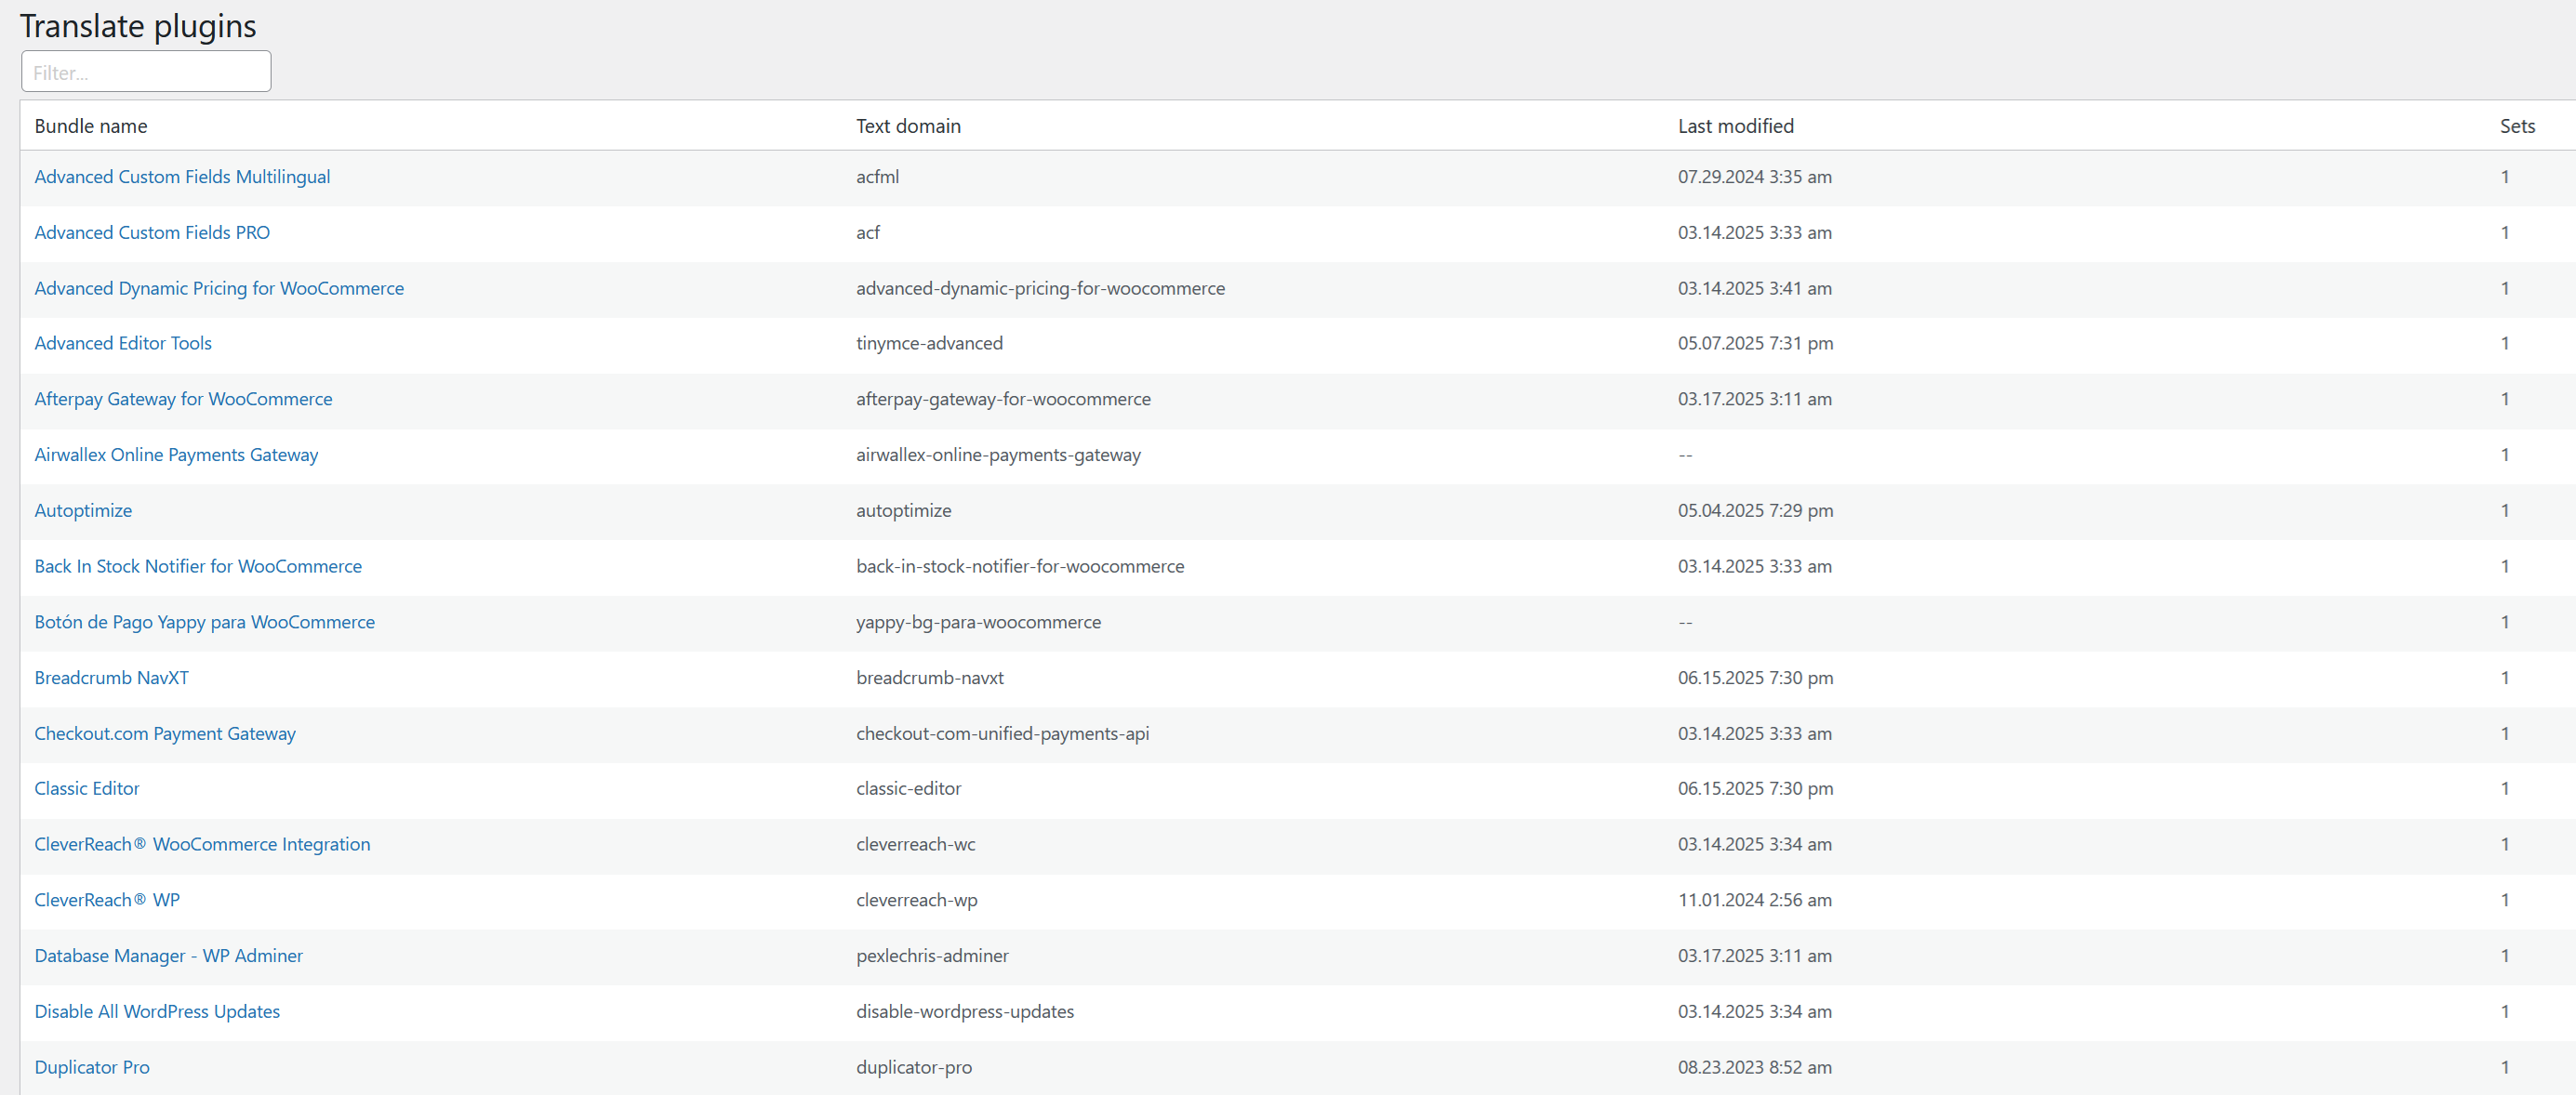Select 'advanced-dynamic-pricing-for-woocommerce' text domain
The width and height of the screenshot is (2576, 1095).
(1040, 289)
